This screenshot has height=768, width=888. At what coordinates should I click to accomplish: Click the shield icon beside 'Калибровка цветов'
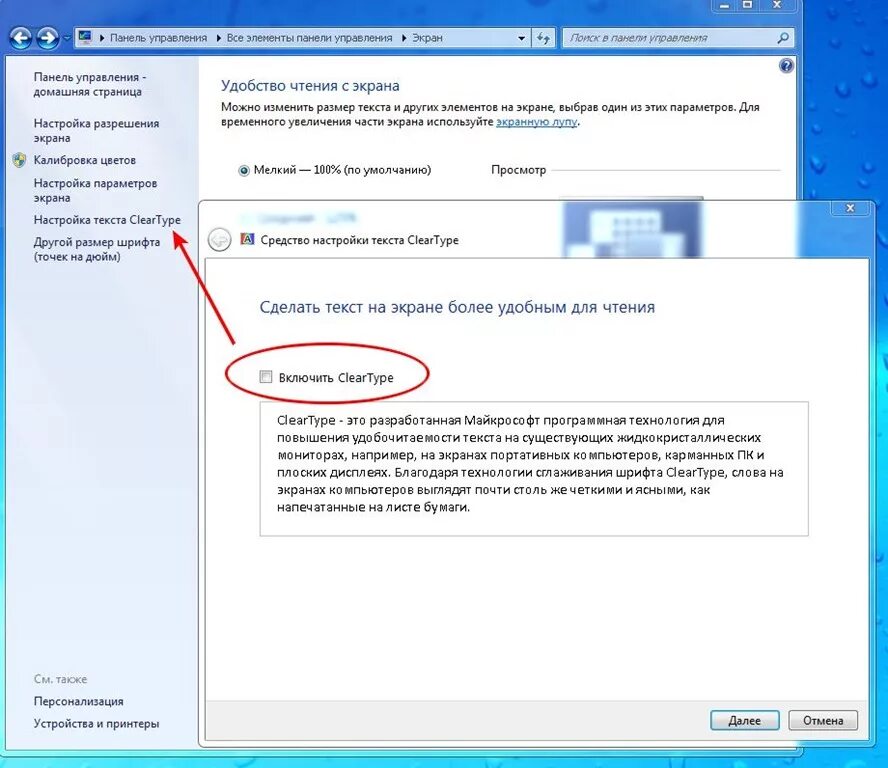pyautogui.click(x=19, y=160)
